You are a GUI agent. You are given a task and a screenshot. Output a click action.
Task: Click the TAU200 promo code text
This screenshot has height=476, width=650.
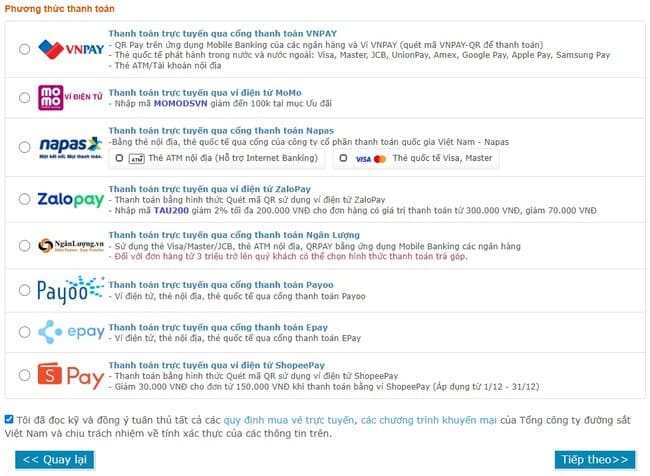point(171,210)
